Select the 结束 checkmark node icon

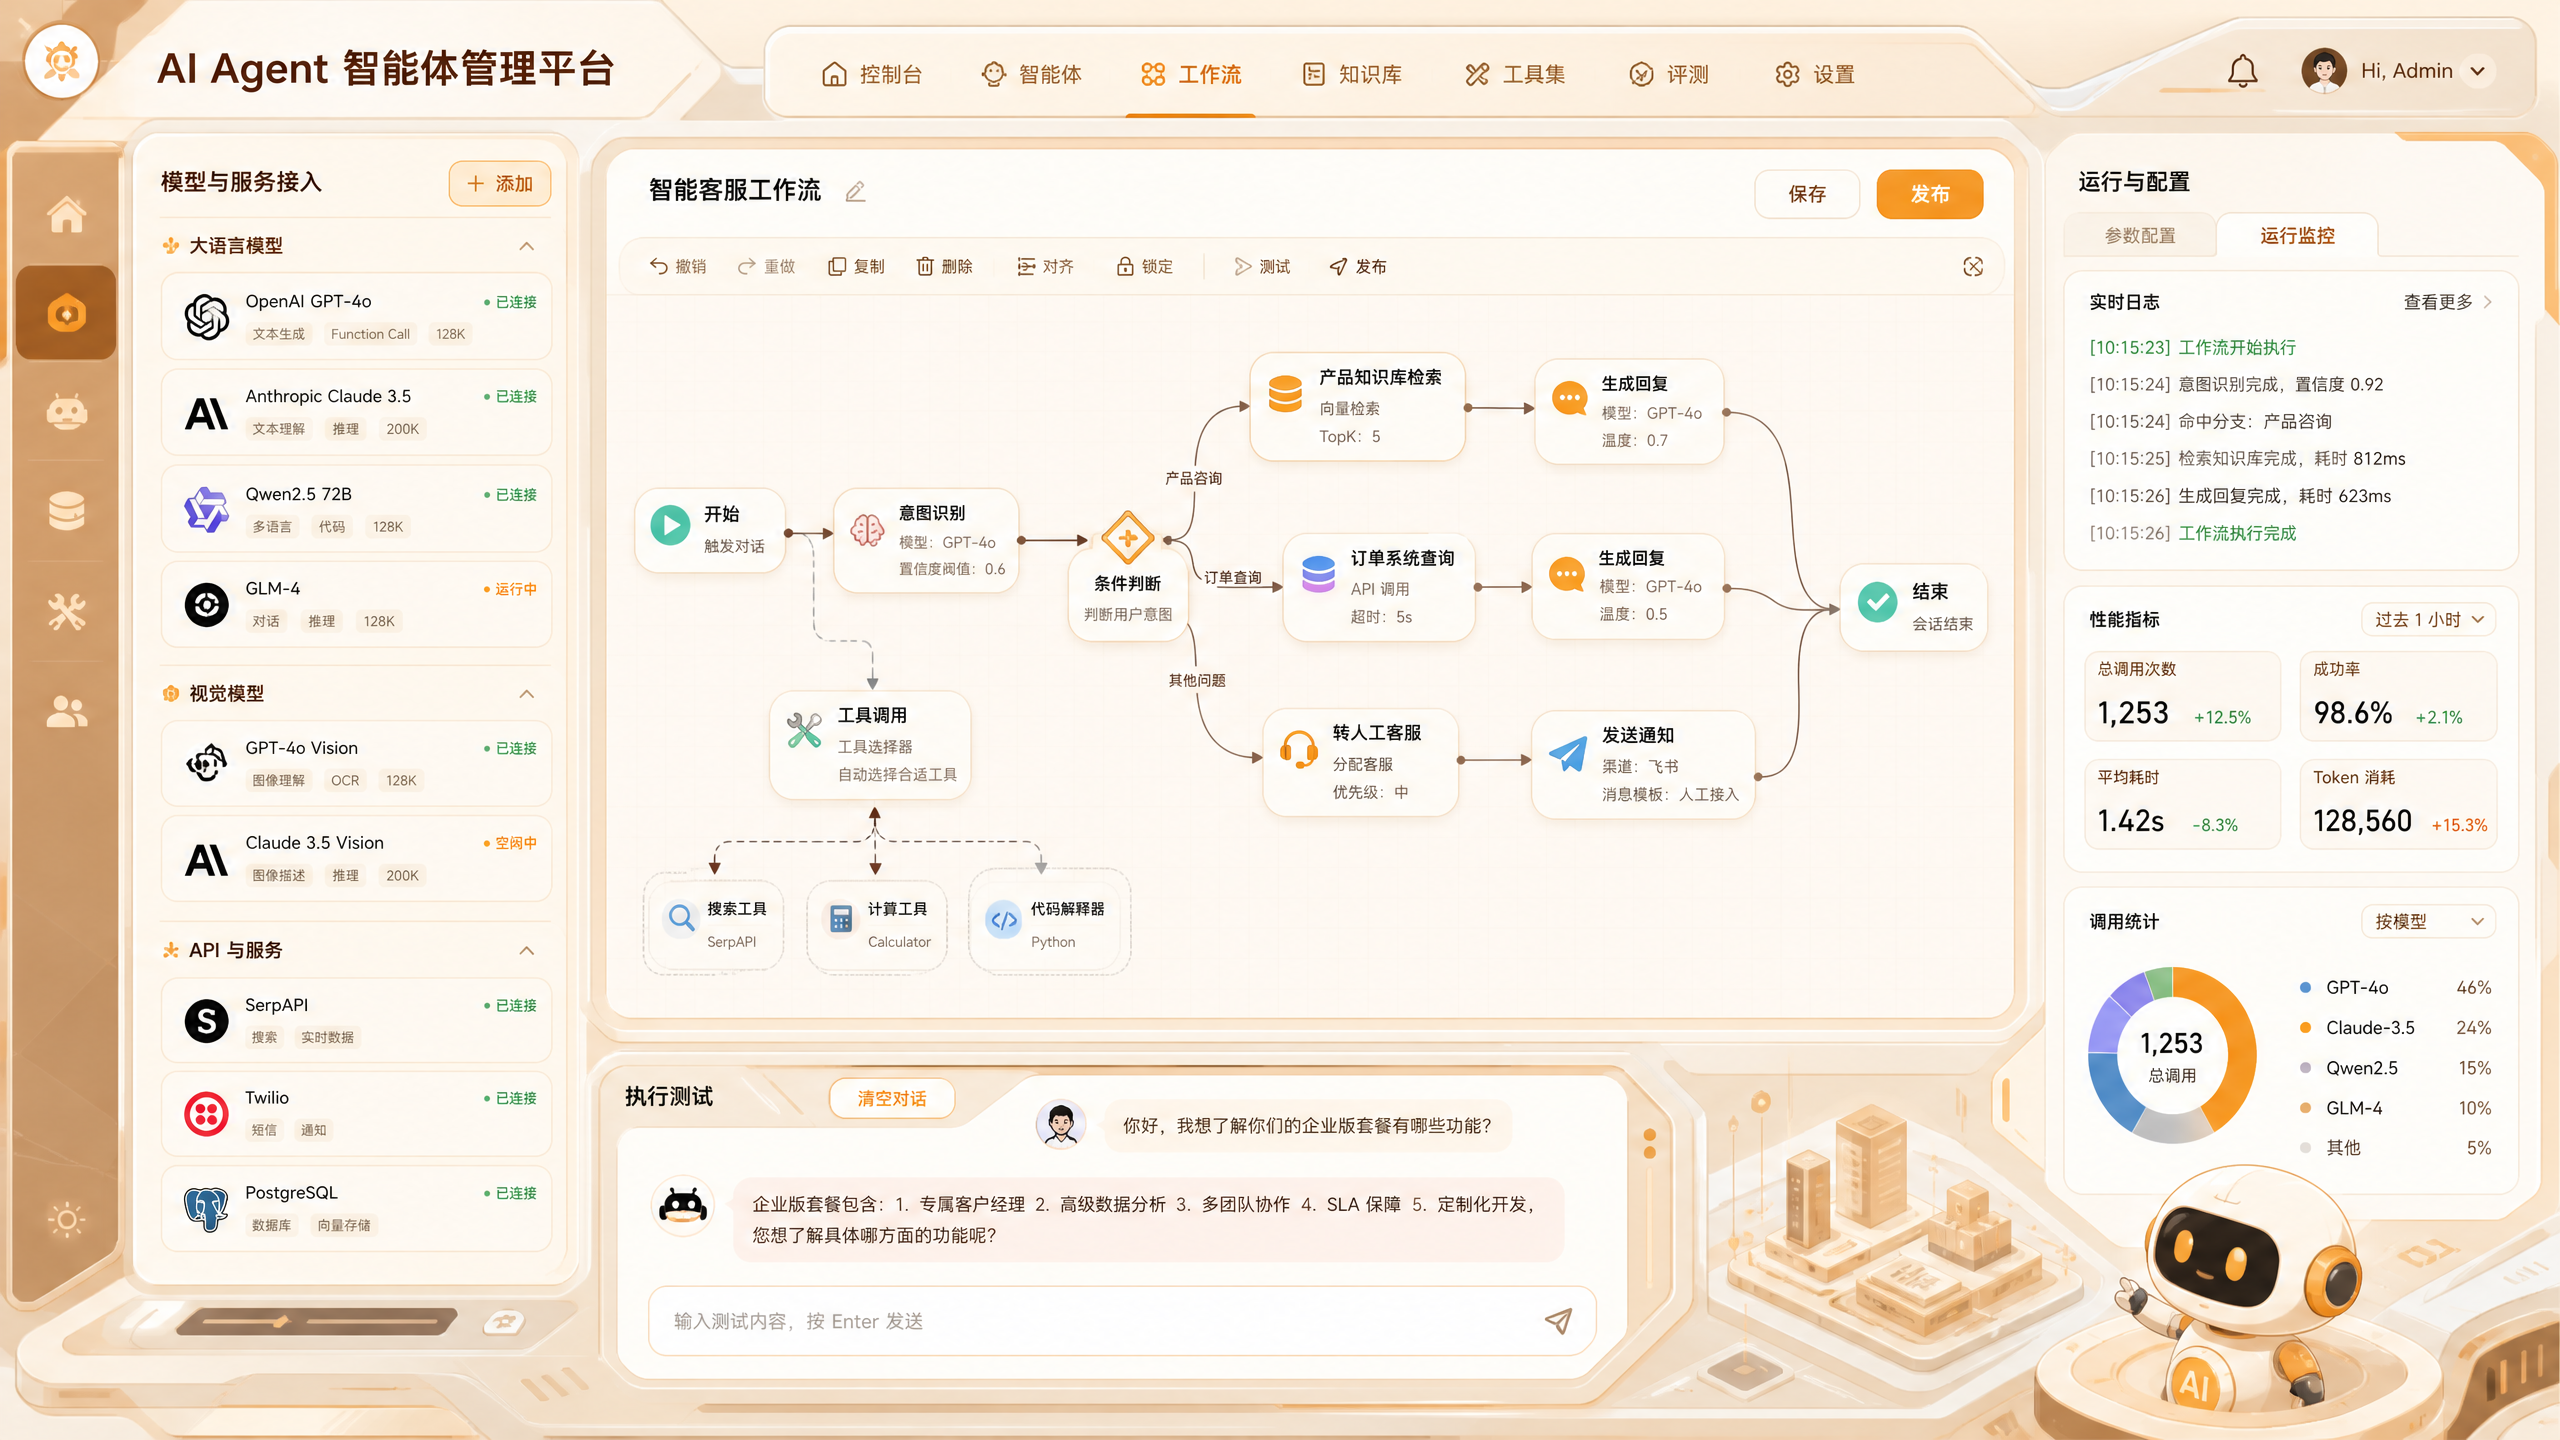click(1877, 602)
